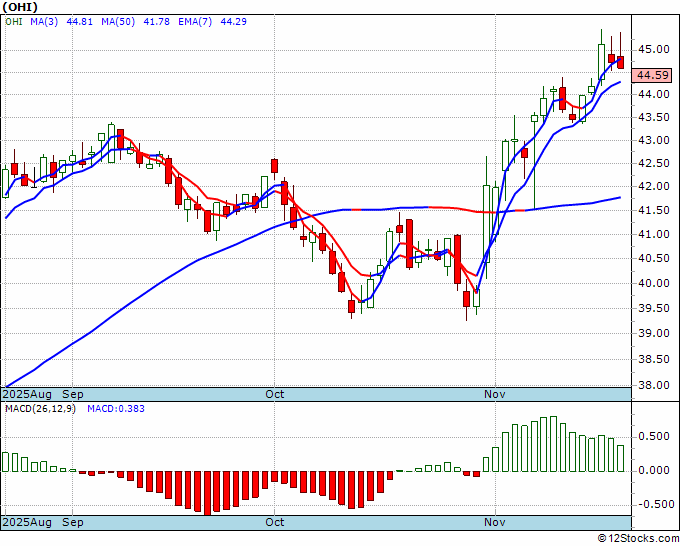Screen dimensions: 680x546
Task: Open the 12Stocks.com copyright link
Action: tap(638, 538)
